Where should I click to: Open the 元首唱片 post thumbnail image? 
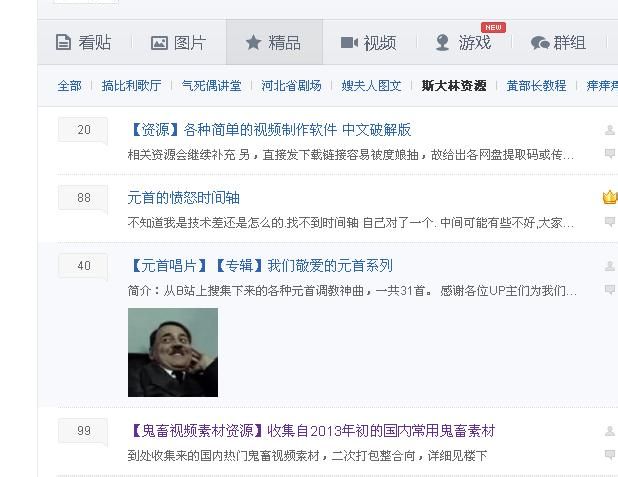pyautogui.click(x=173, y=352)
